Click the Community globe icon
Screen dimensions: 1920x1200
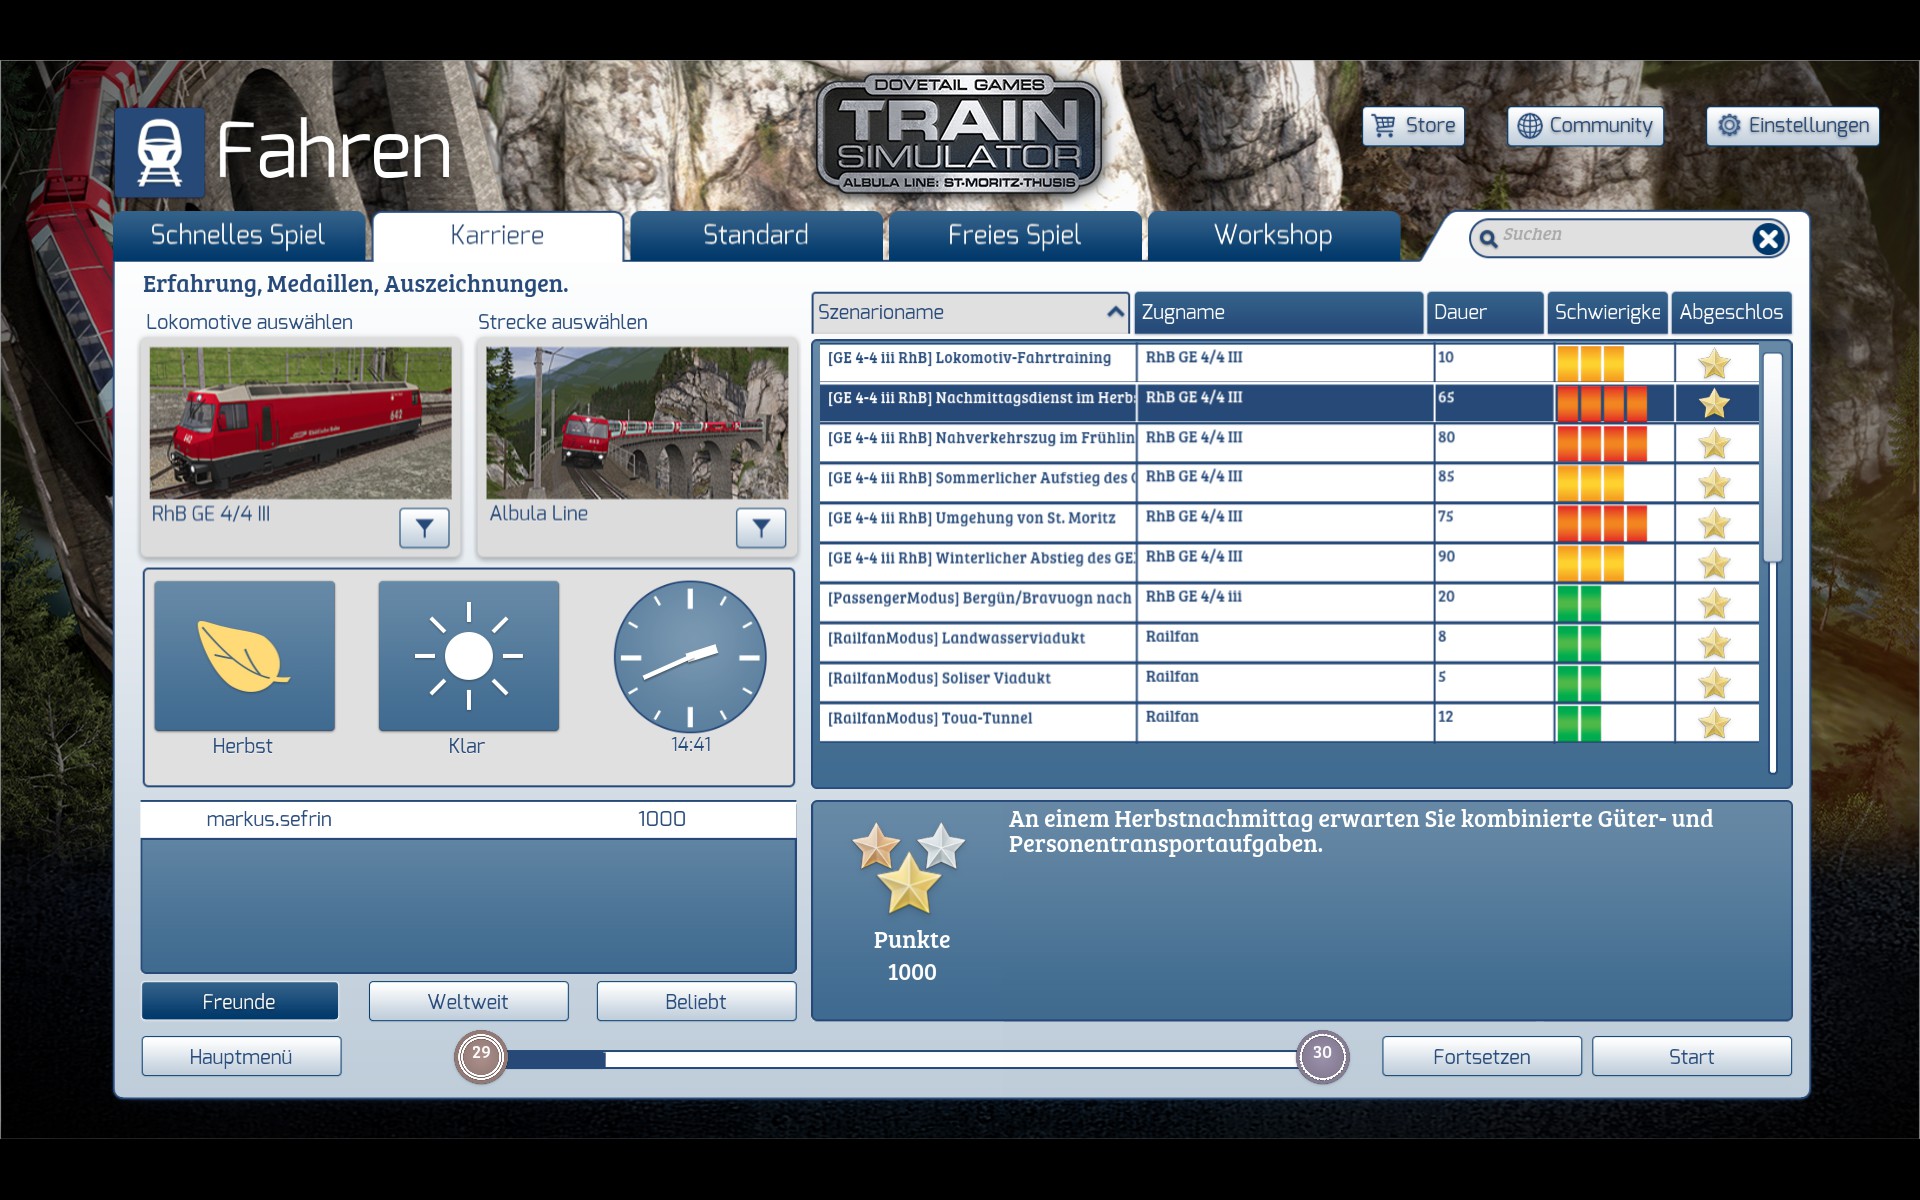click(1530, 126)
